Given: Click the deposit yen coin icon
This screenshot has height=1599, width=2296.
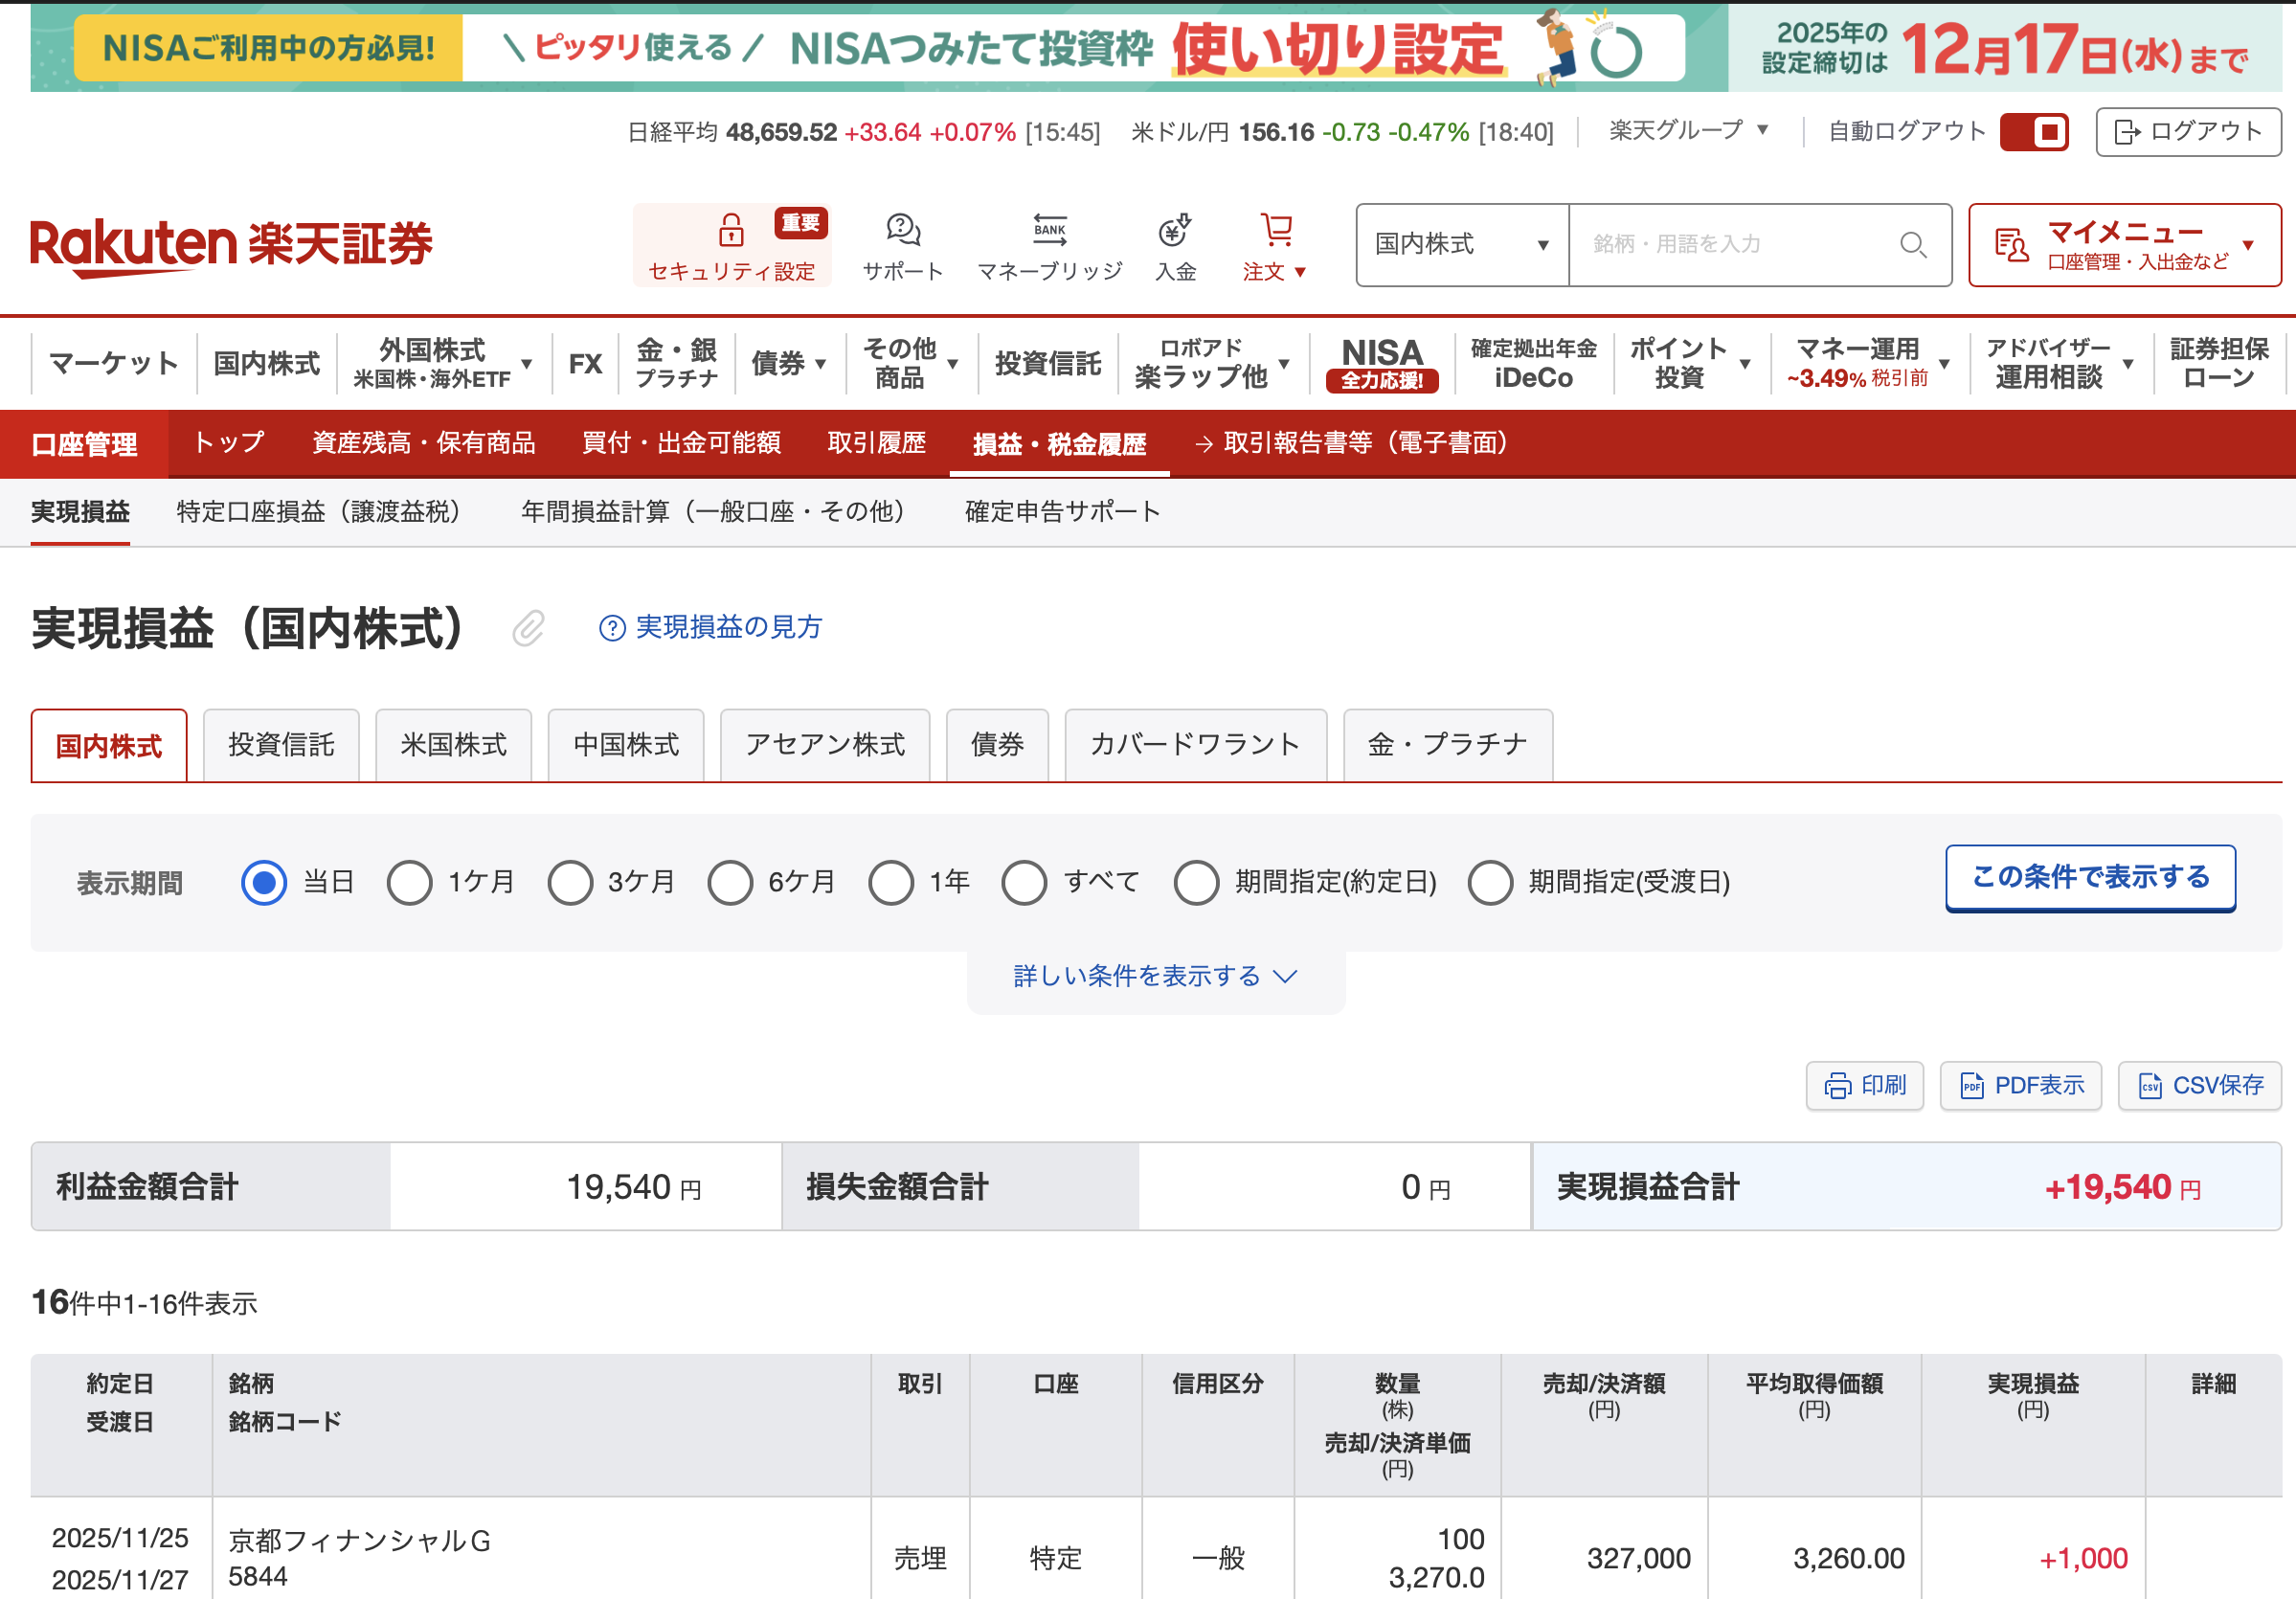Looking at the screenshot, I should [1174, 230].
